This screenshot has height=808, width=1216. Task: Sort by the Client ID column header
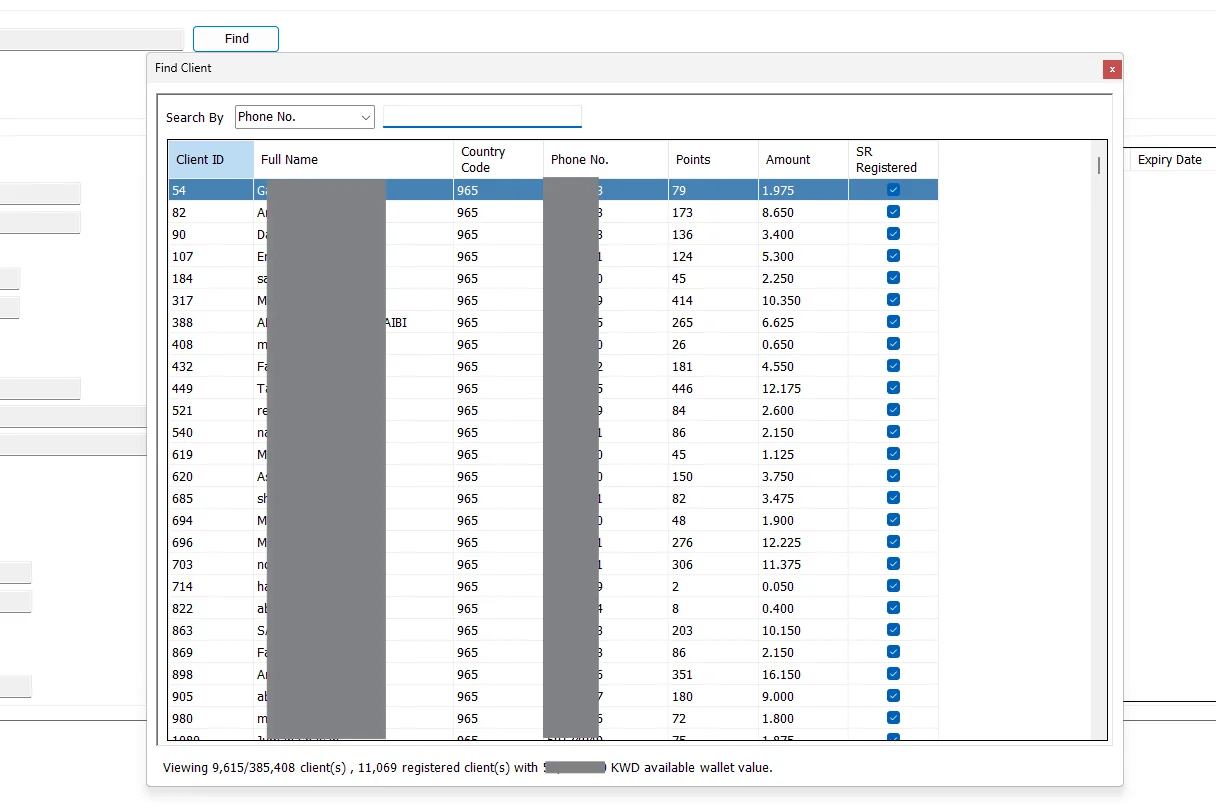pyautogui.click(x=211, y=160)
